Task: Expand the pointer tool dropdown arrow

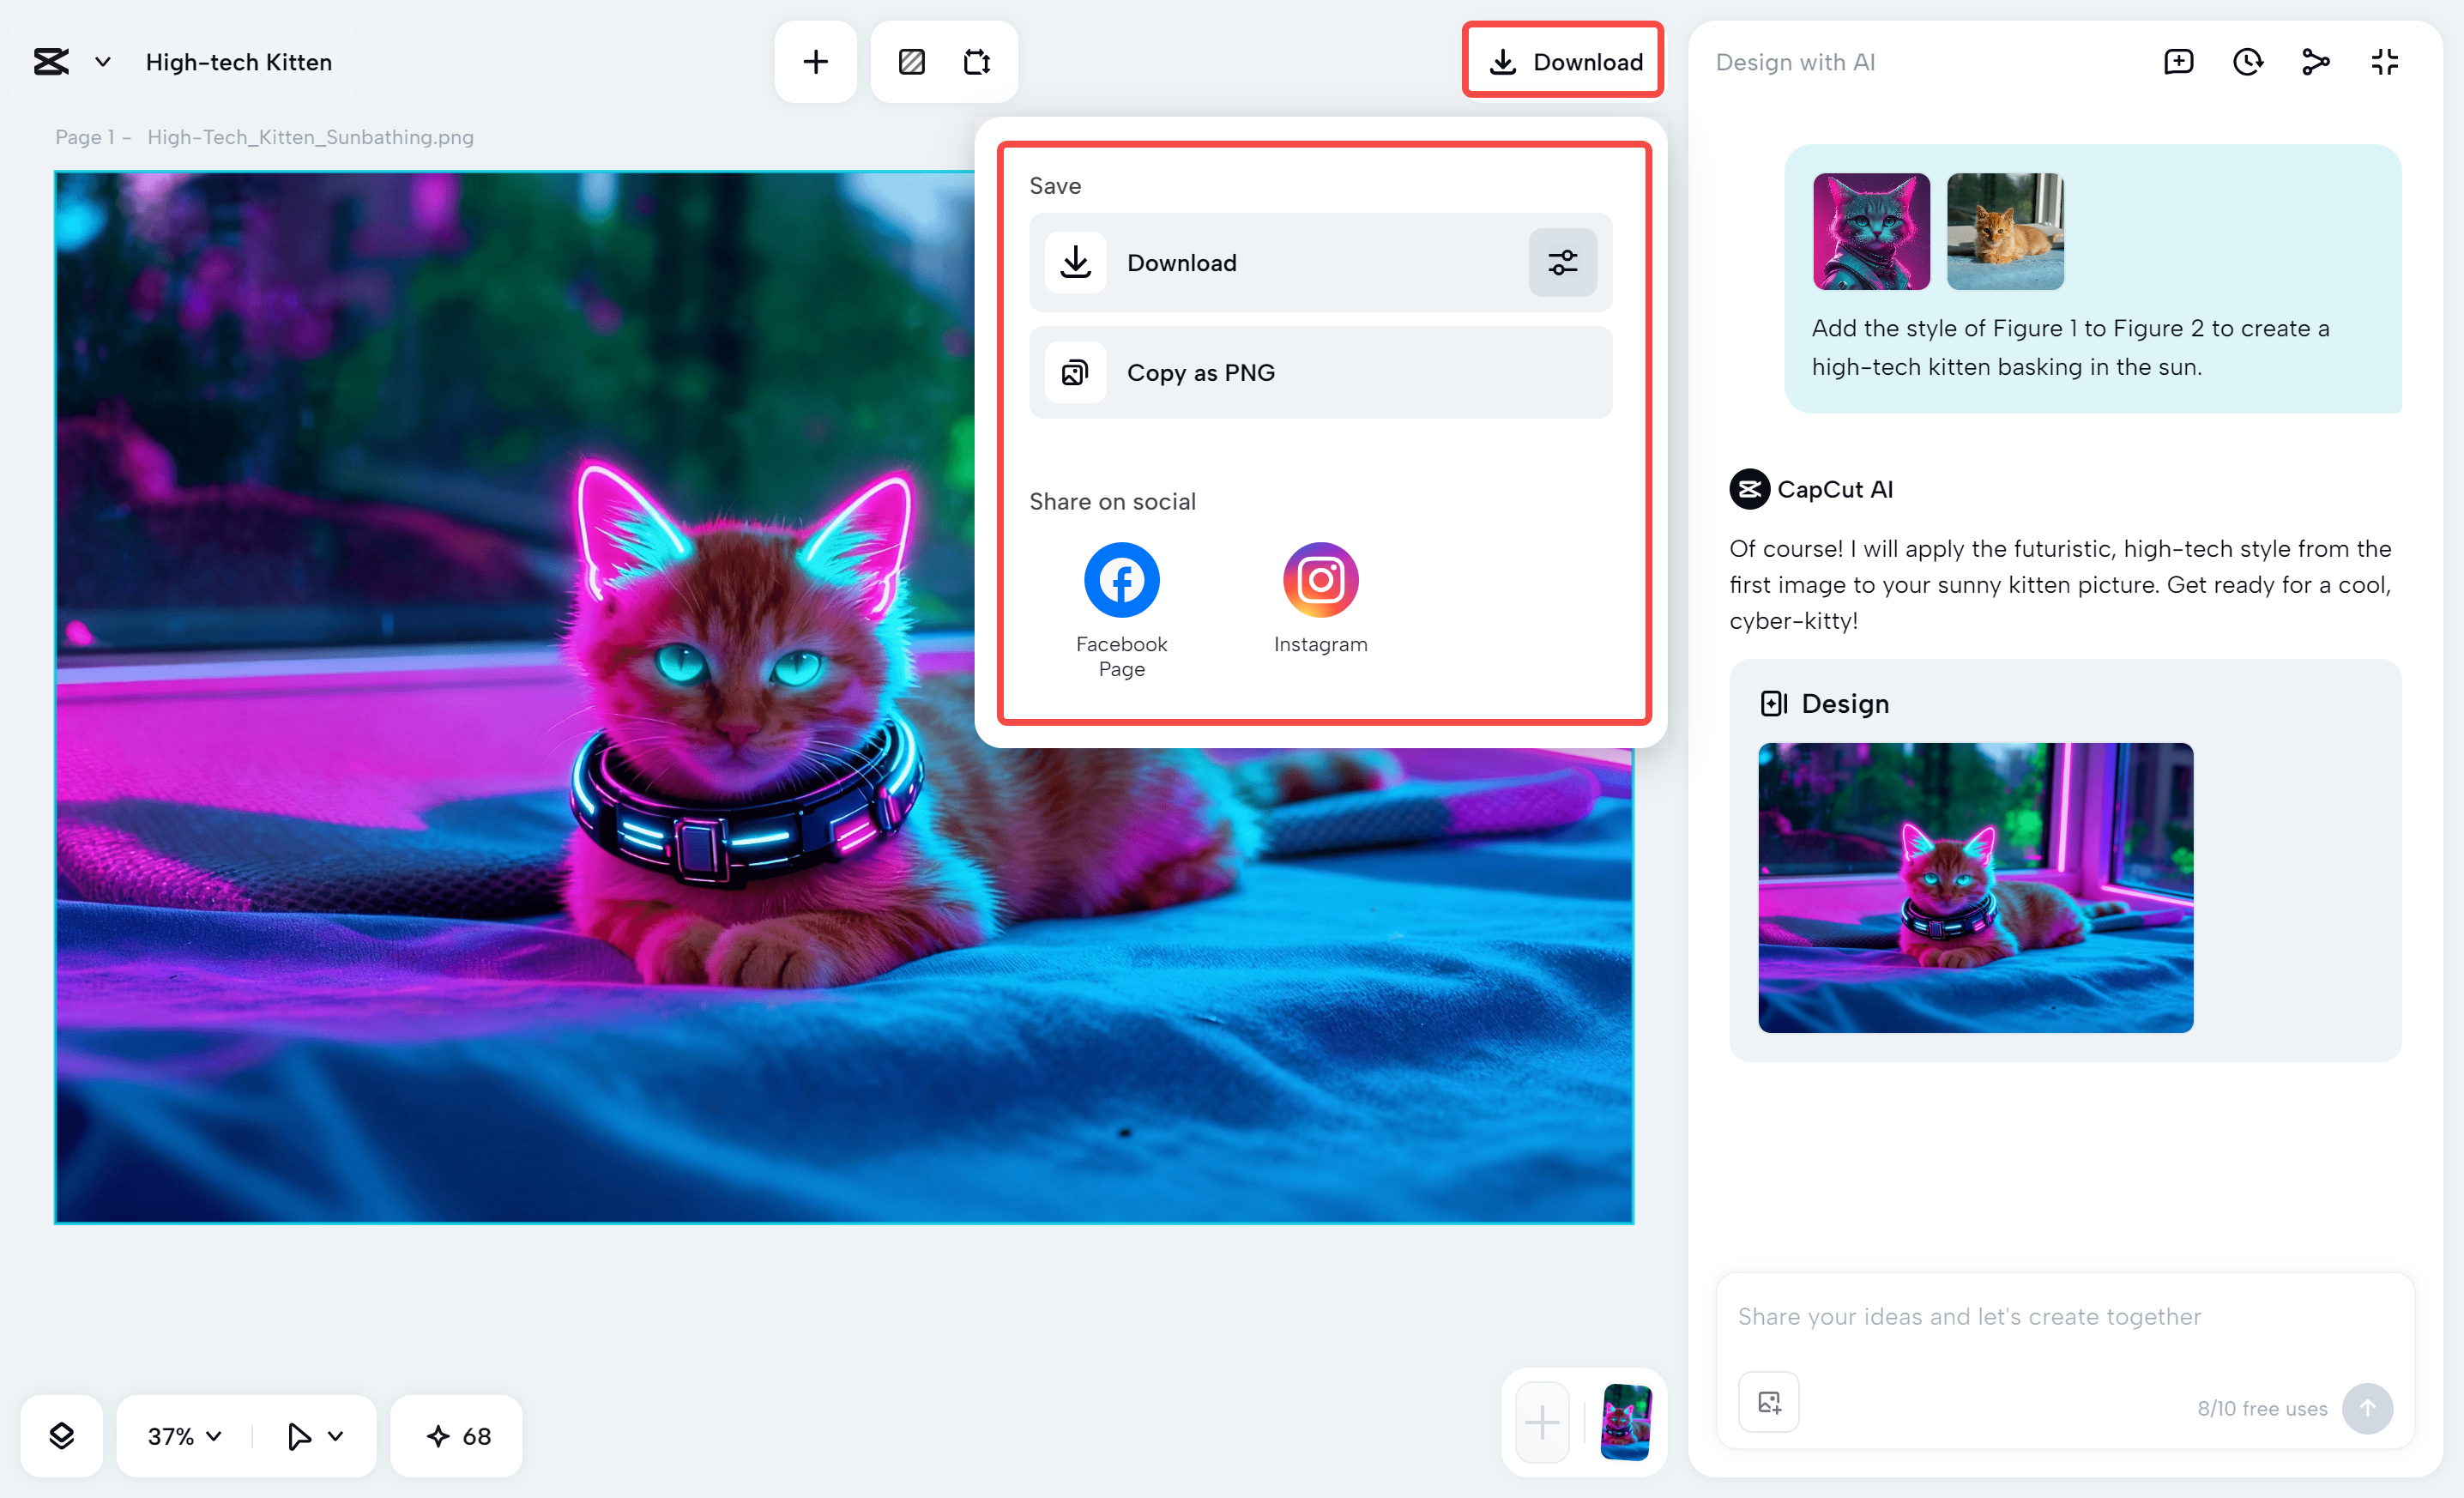Action: point(336,1436)
